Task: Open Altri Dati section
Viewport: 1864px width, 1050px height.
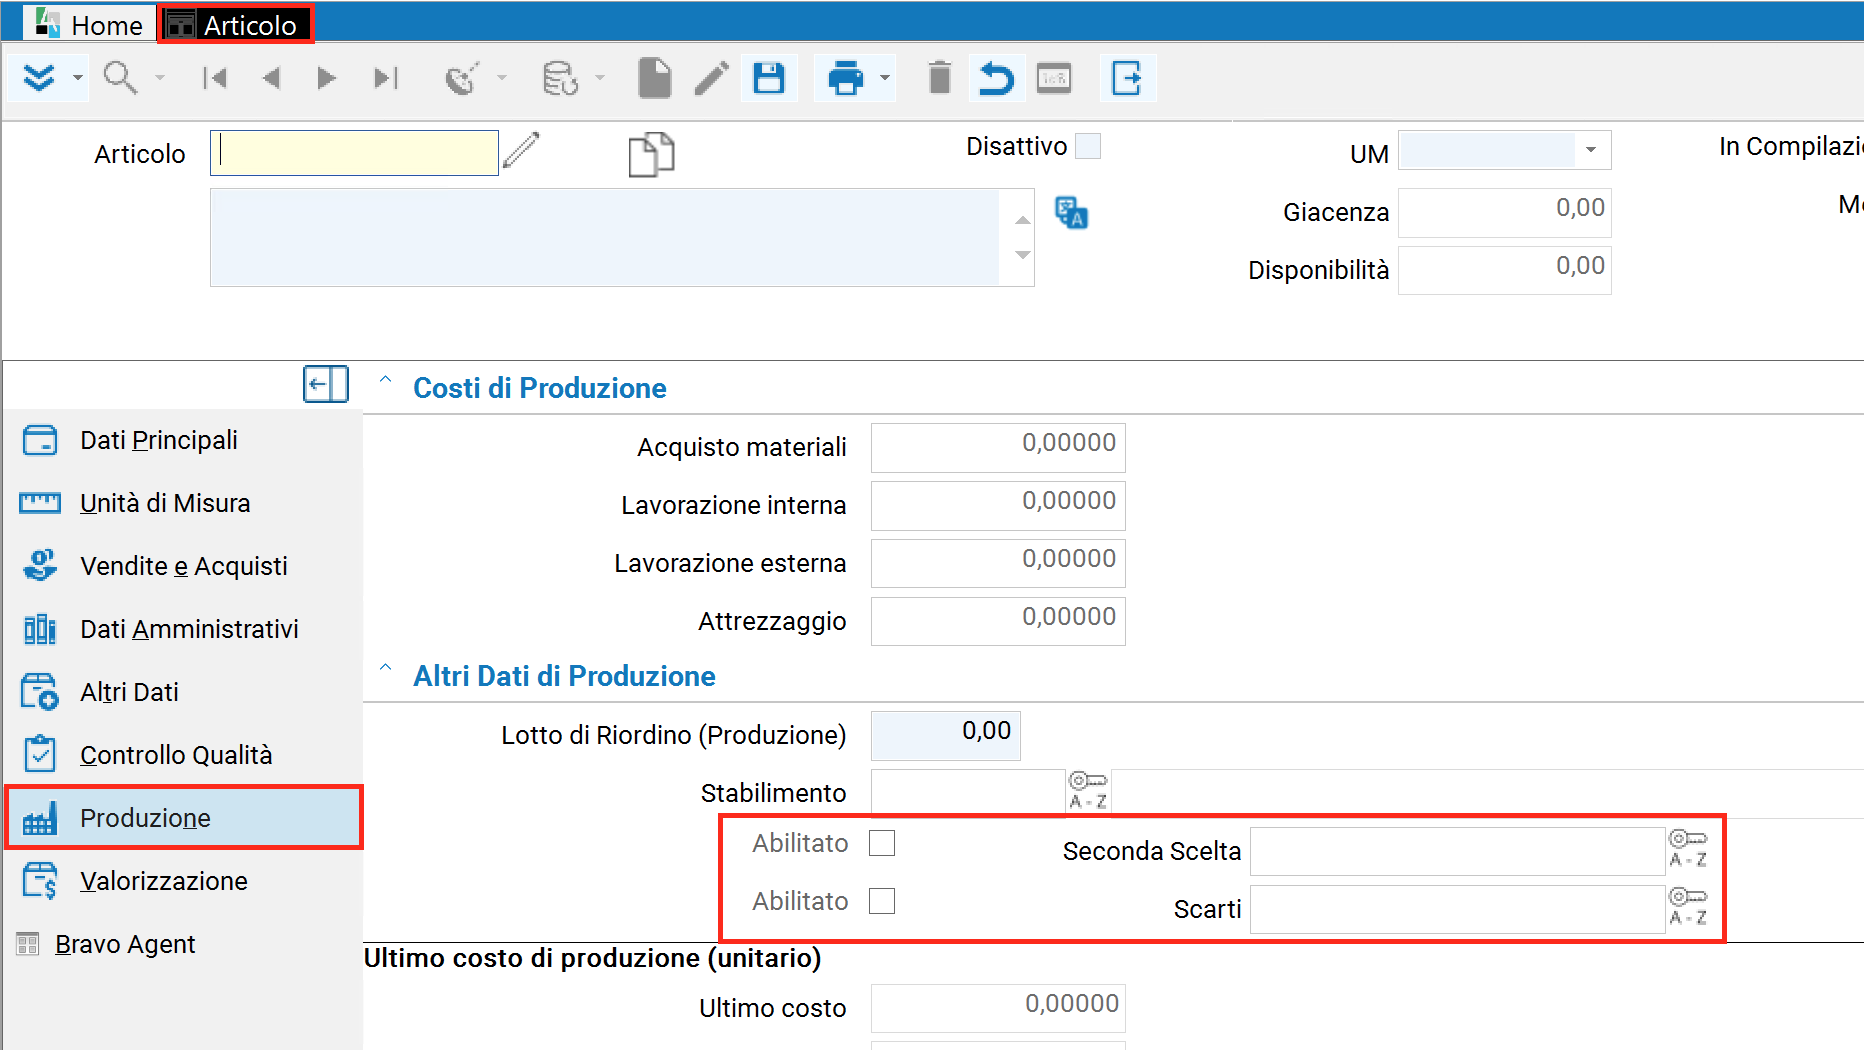Action: coord(129,692)
